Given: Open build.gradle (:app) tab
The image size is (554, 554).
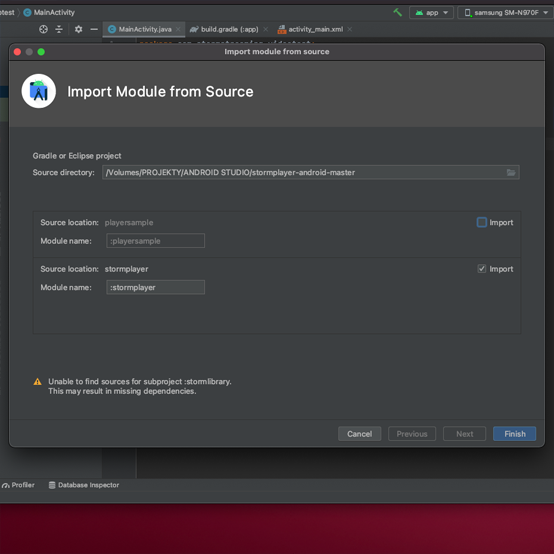Looking at the screenshot, I should (229, 29).
